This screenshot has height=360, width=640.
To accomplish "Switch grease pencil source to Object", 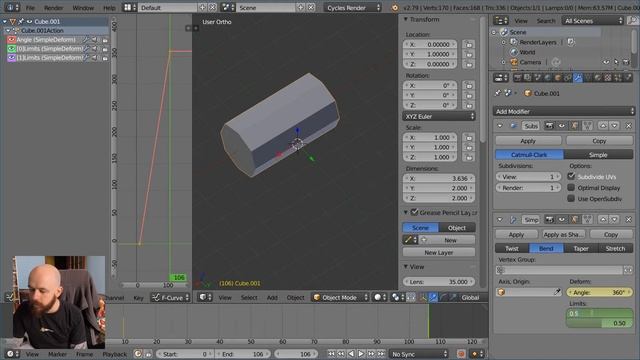I will tap(457, 228).
